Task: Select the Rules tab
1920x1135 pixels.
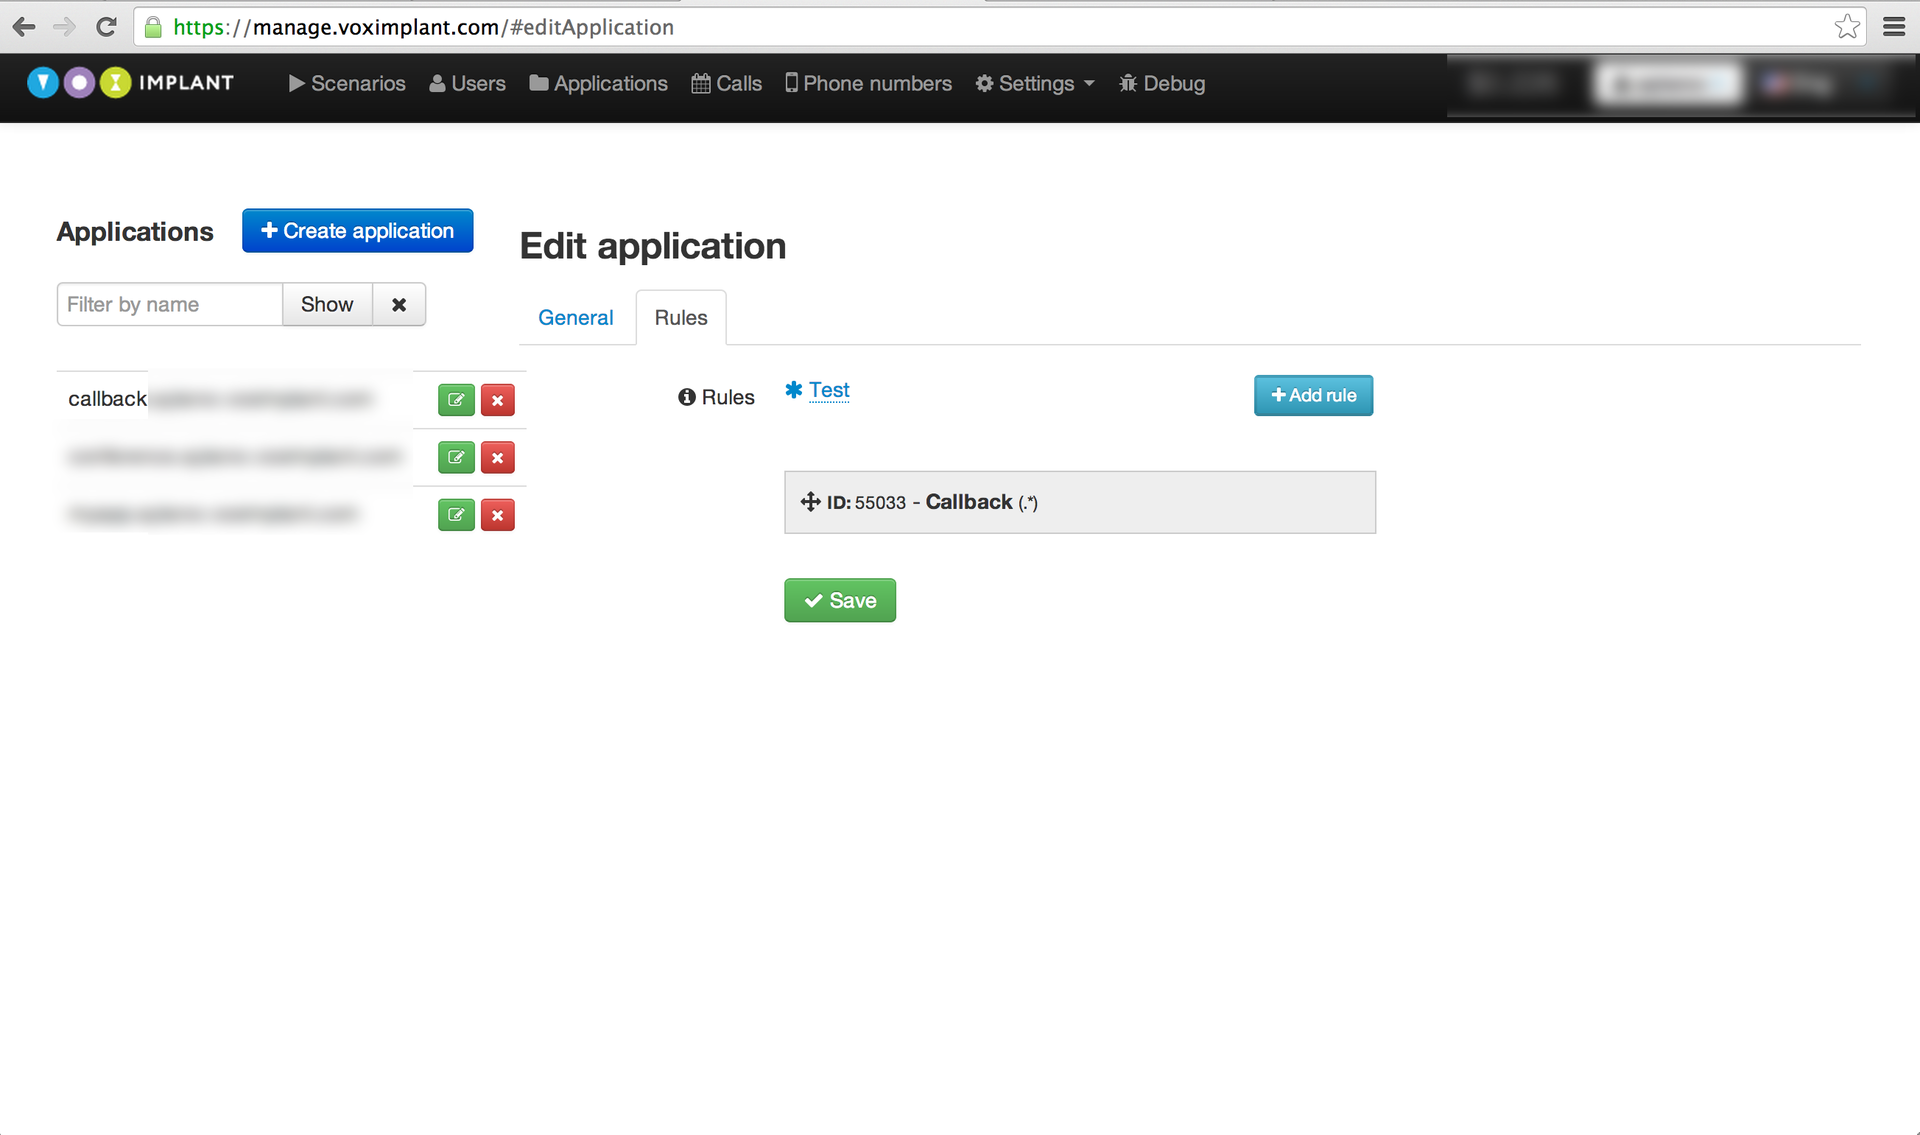Action: 681,318
